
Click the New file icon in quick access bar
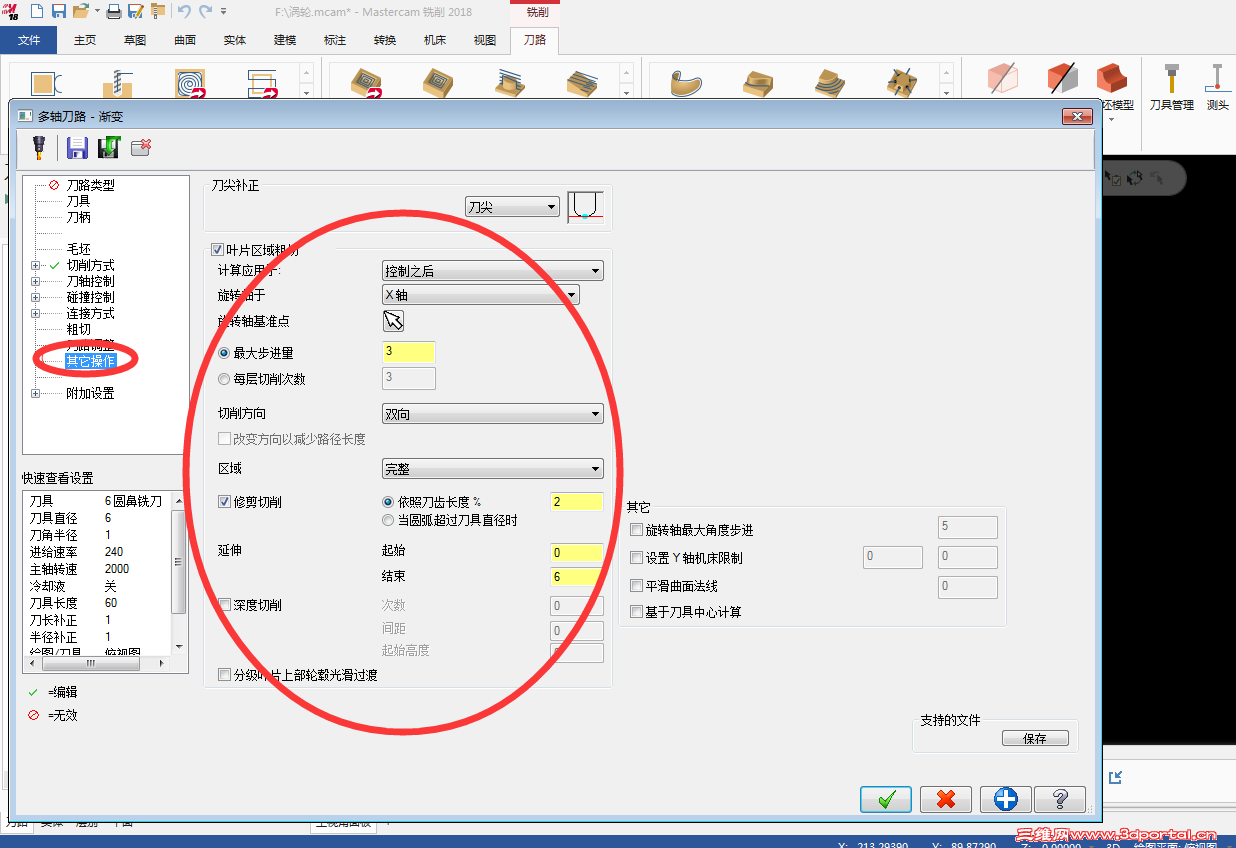(37, 11)
